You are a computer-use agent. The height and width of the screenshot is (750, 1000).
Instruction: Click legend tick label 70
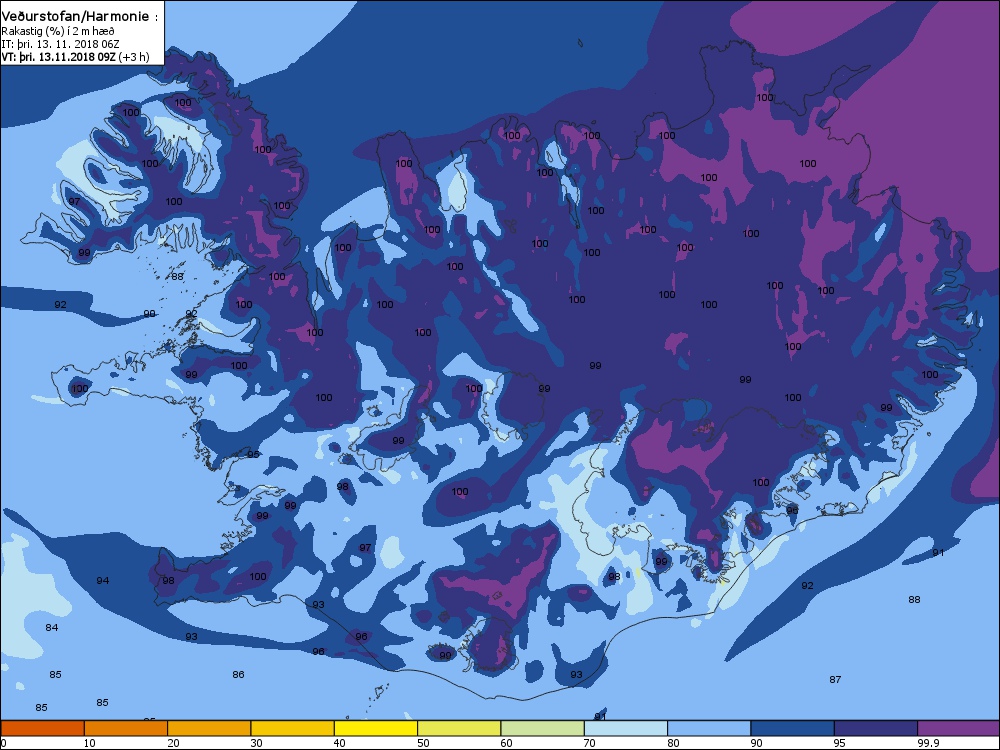589,743
